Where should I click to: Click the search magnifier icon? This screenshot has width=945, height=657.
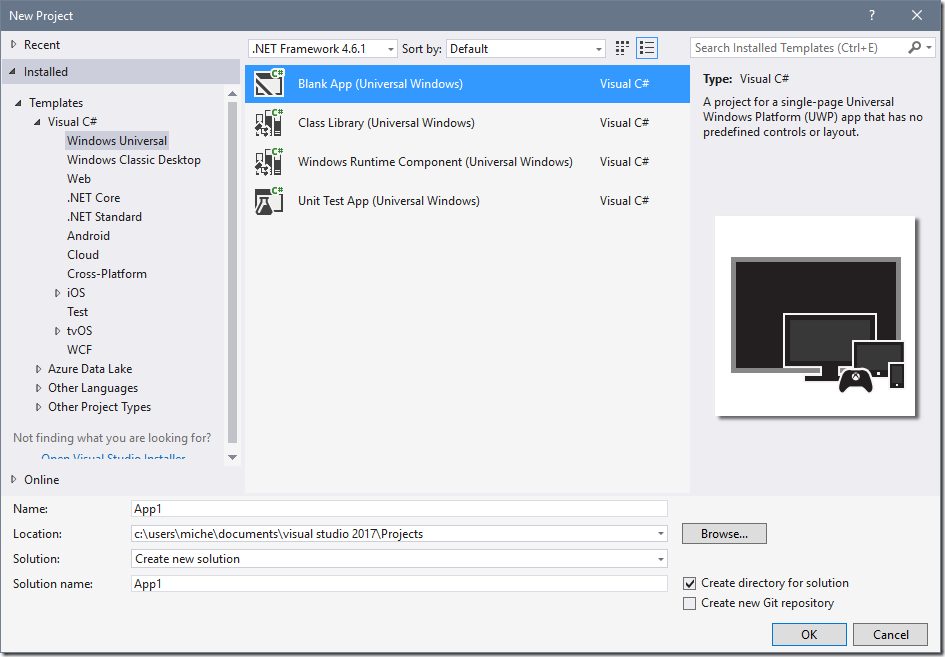tap(915, 48)
